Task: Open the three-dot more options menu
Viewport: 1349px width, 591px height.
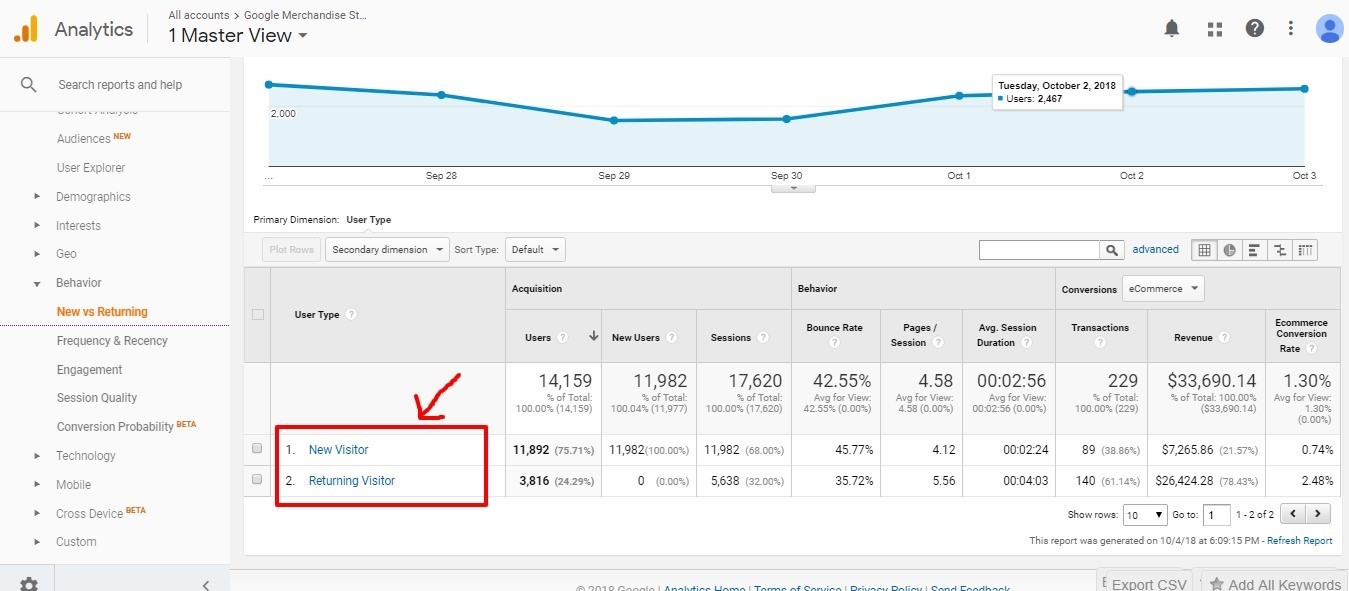Action: (1291, 29)
